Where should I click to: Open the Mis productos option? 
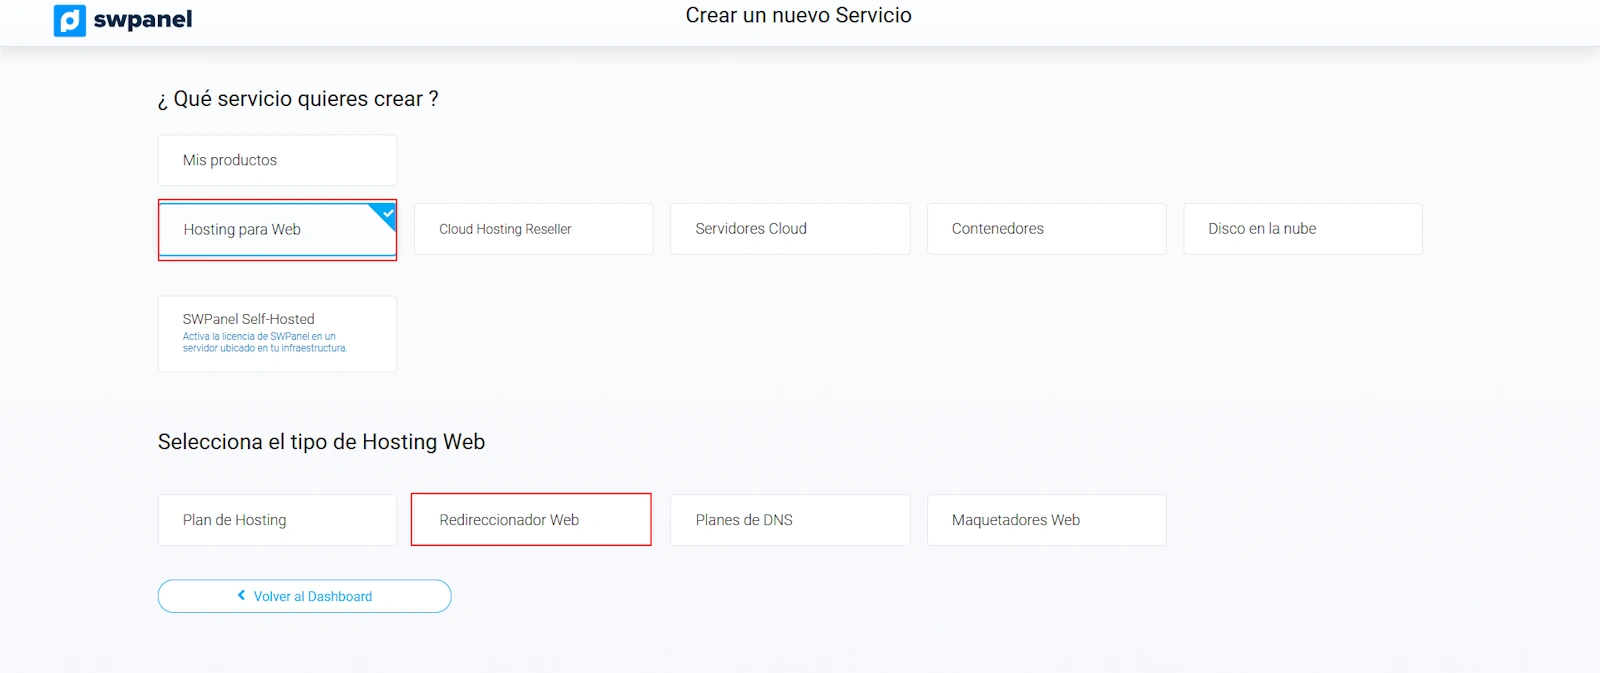tap(277, 160)
